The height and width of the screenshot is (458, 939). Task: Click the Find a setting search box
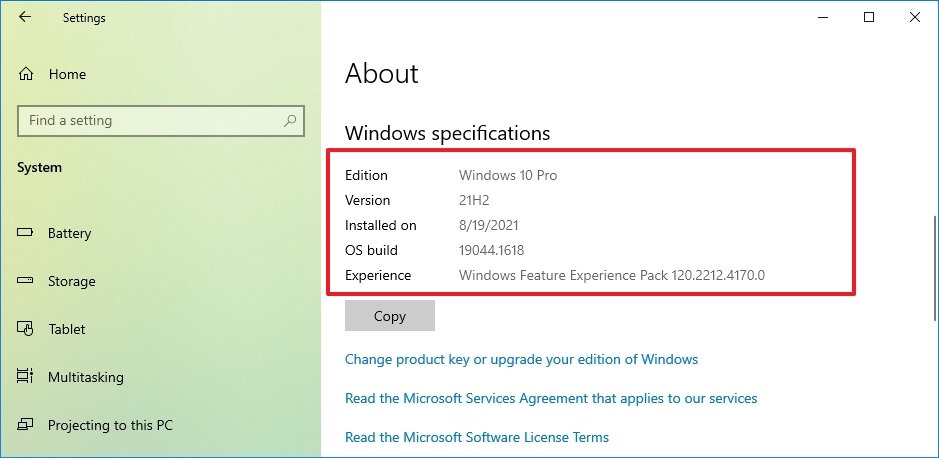(x=150, y=121)
